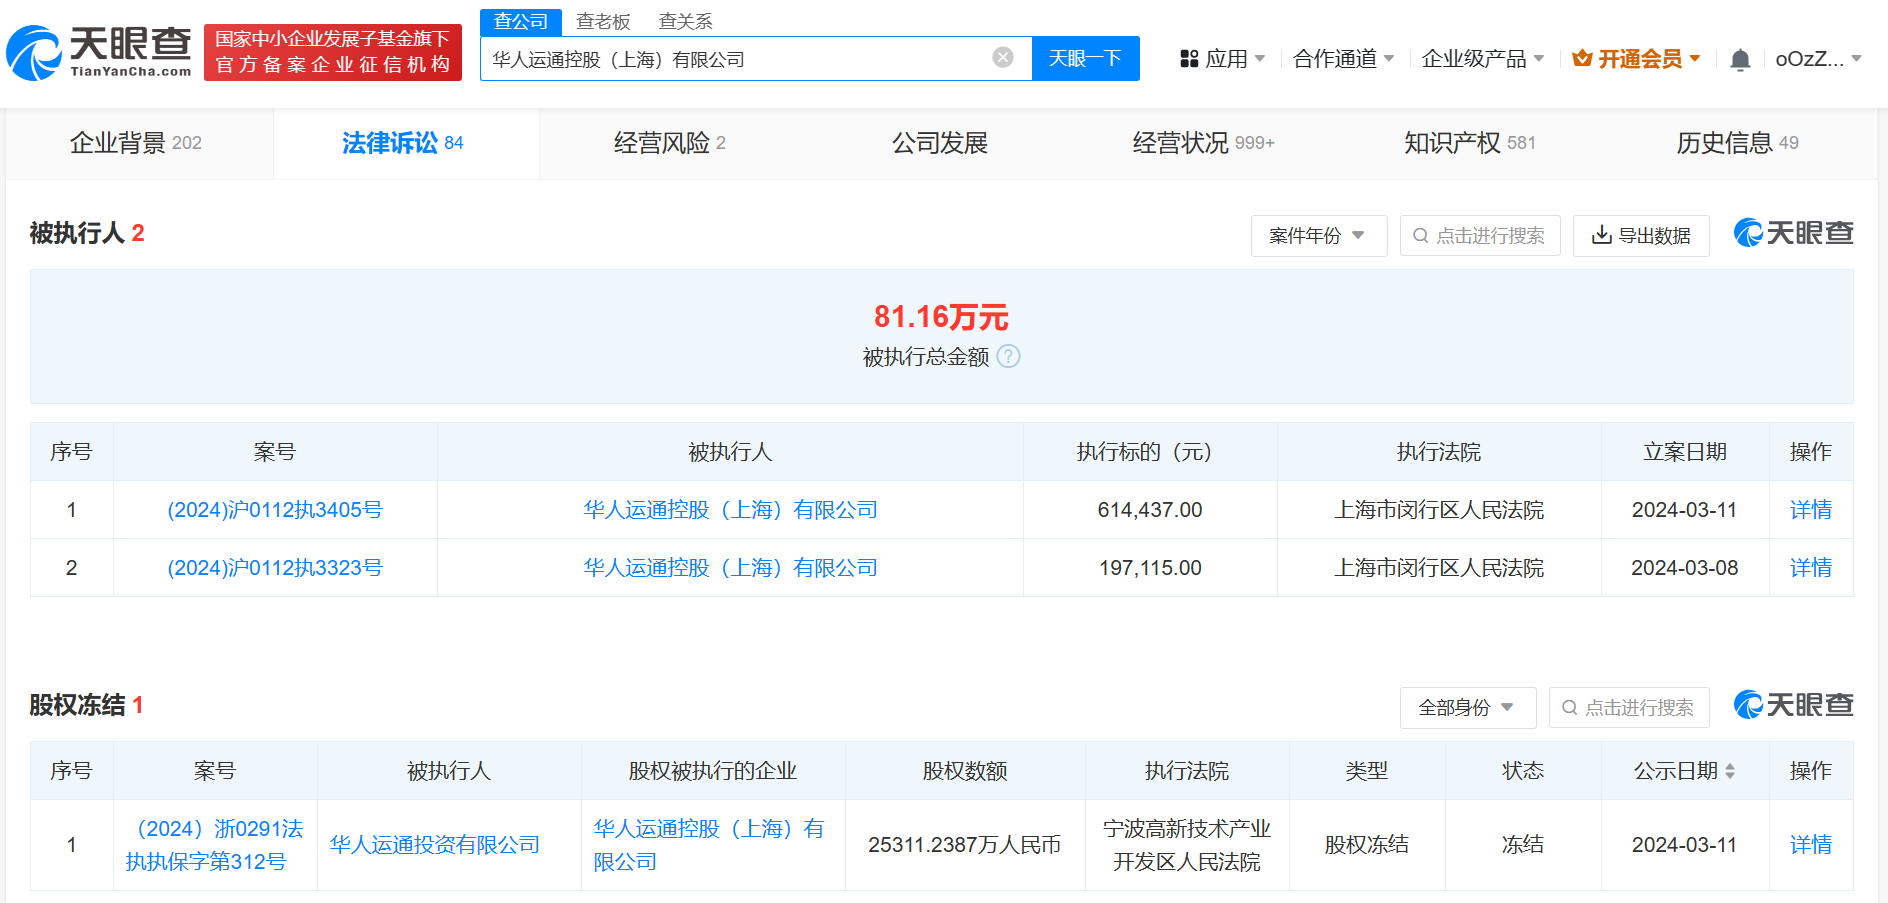
Task: Switch to the 经营风险 tab
Action: 669,143
